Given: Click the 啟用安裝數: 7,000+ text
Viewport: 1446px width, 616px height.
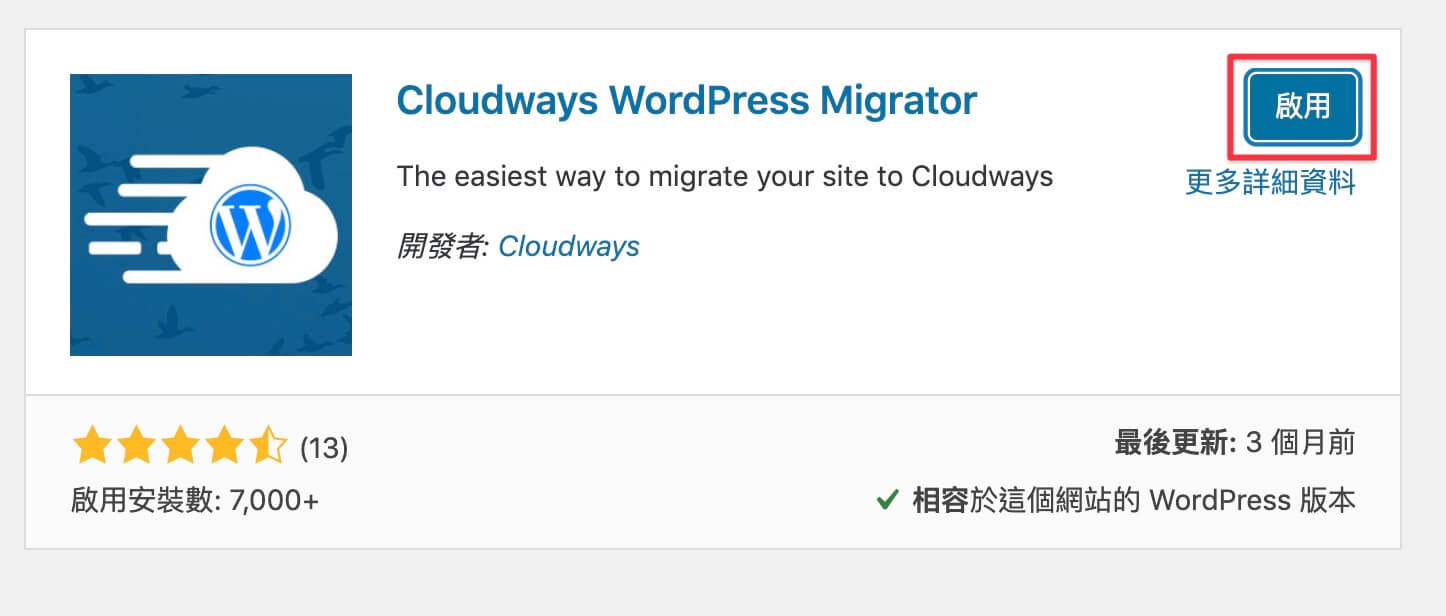Looking at the screenshot, I should click(195, 500).
